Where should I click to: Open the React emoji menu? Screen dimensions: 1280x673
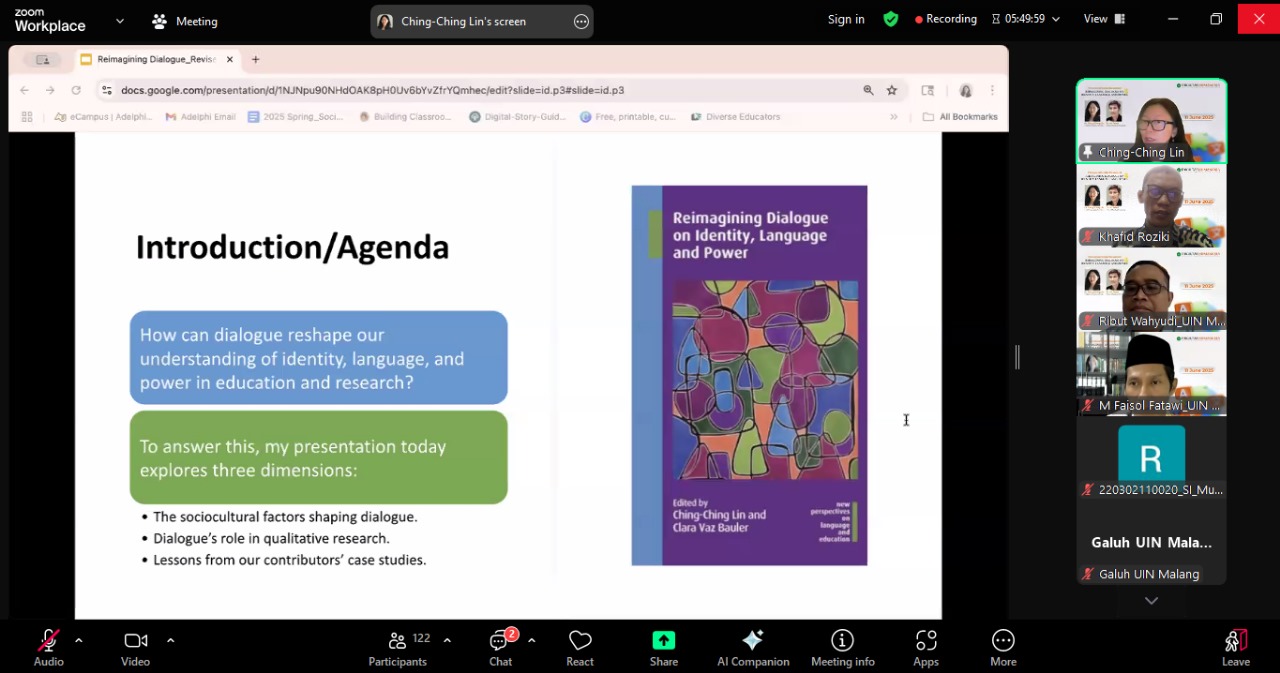580,647
